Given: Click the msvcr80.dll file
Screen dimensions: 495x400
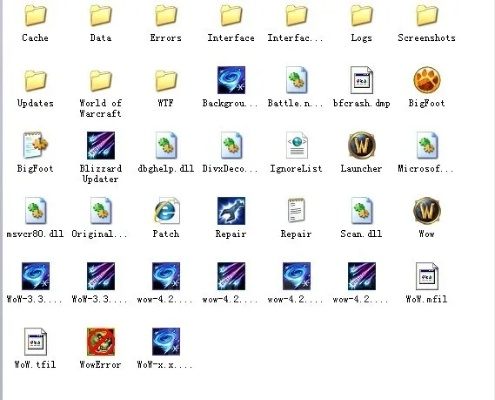Looking at the screenshot, I should (x=35, y=211).
